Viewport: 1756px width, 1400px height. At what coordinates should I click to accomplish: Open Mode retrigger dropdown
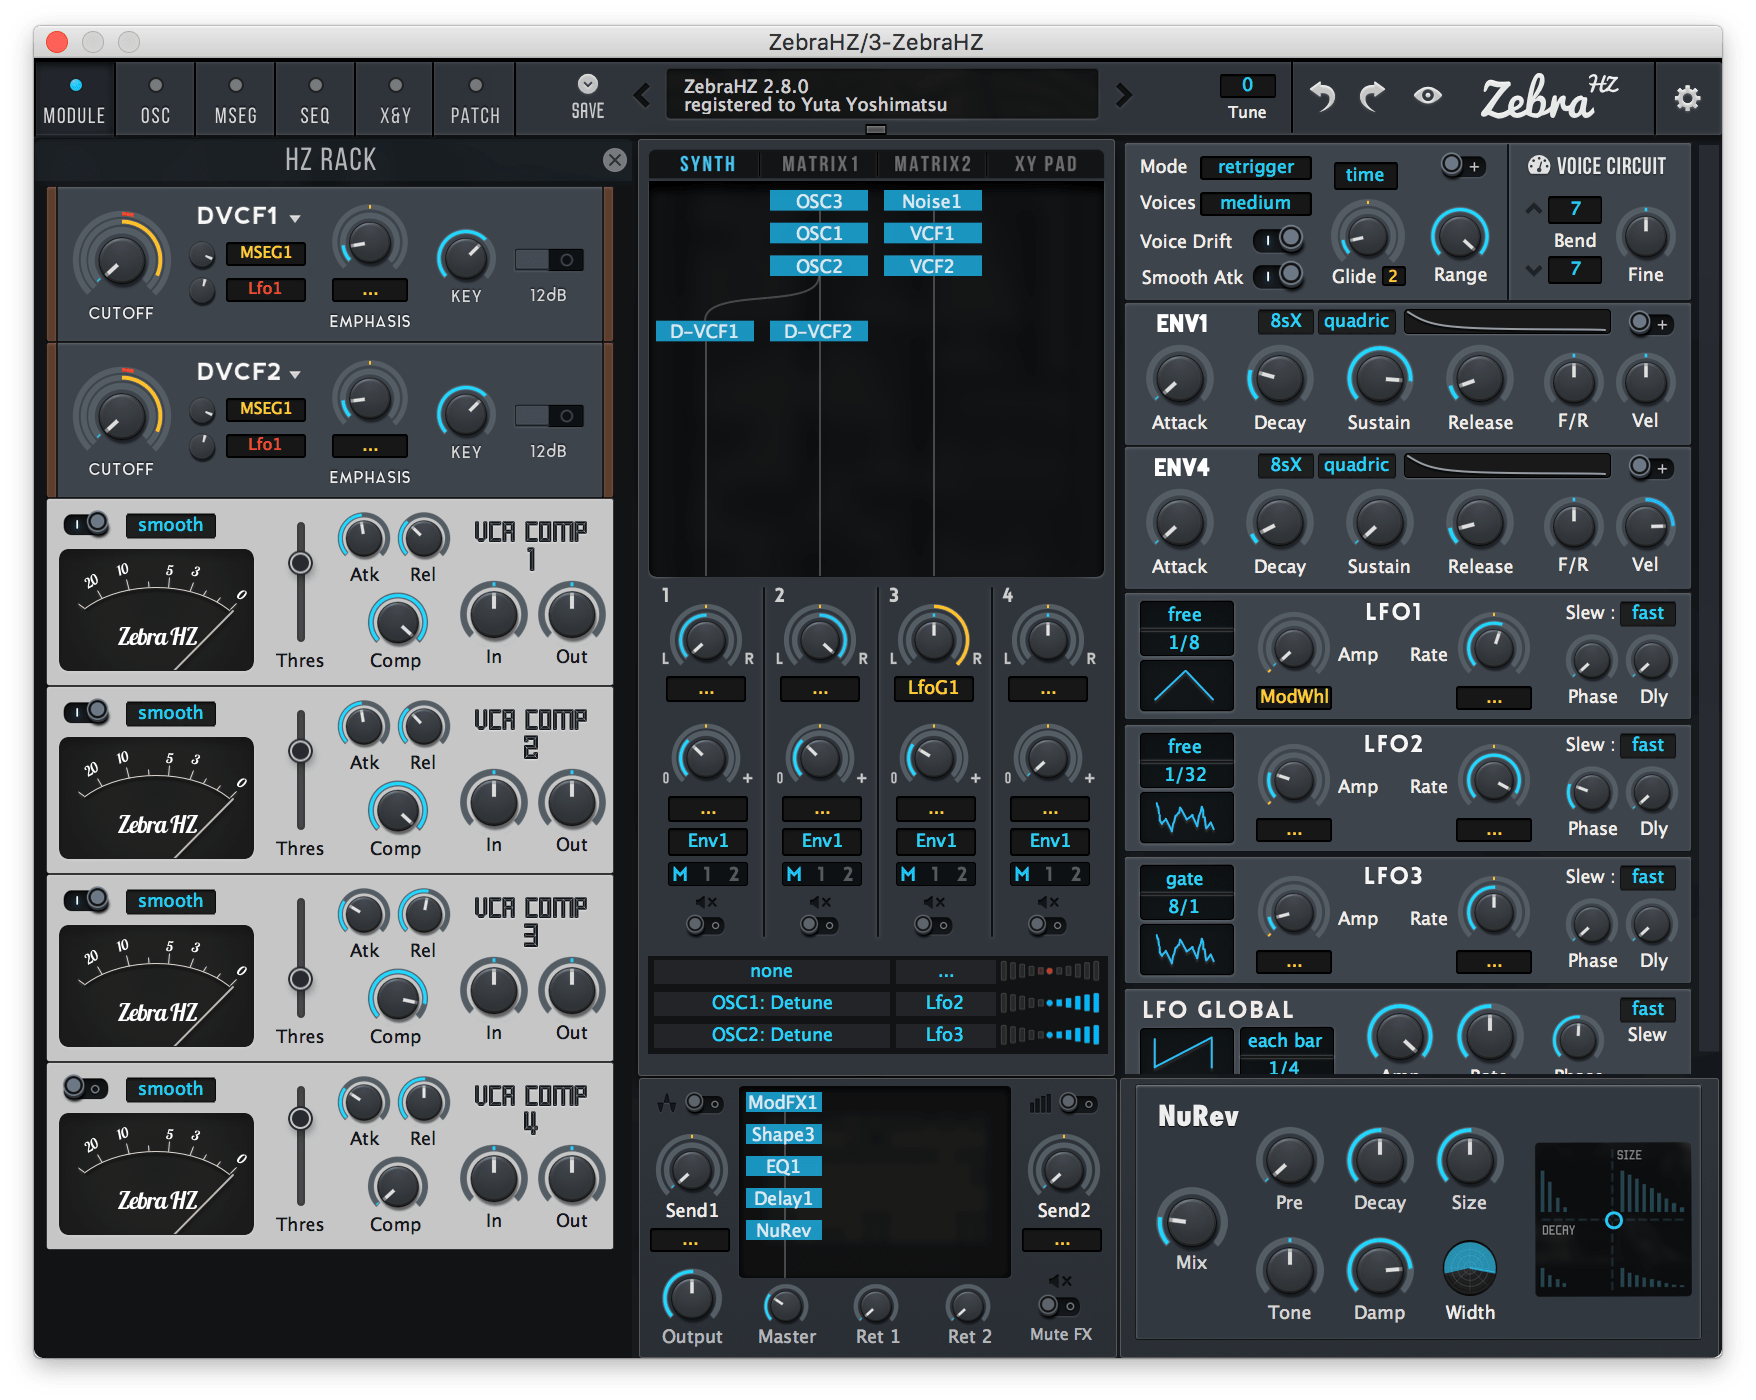pos(1256,167)
